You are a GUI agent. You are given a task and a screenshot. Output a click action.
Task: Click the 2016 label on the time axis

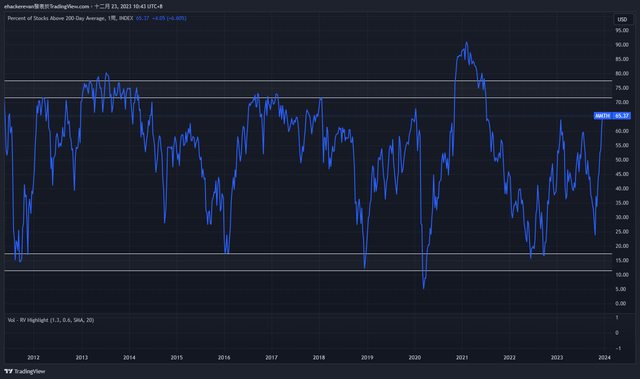[224, 357]
